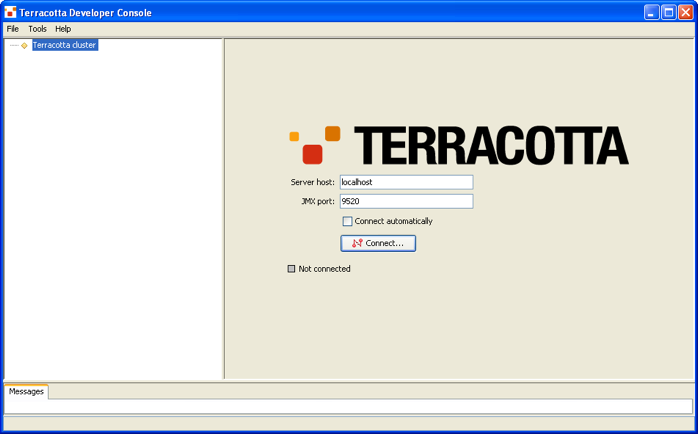This screenshot has height=434, width=698.
Task: Click the gray Not connected status indicator
Action: pyautogui.click(x=291, y=269)
